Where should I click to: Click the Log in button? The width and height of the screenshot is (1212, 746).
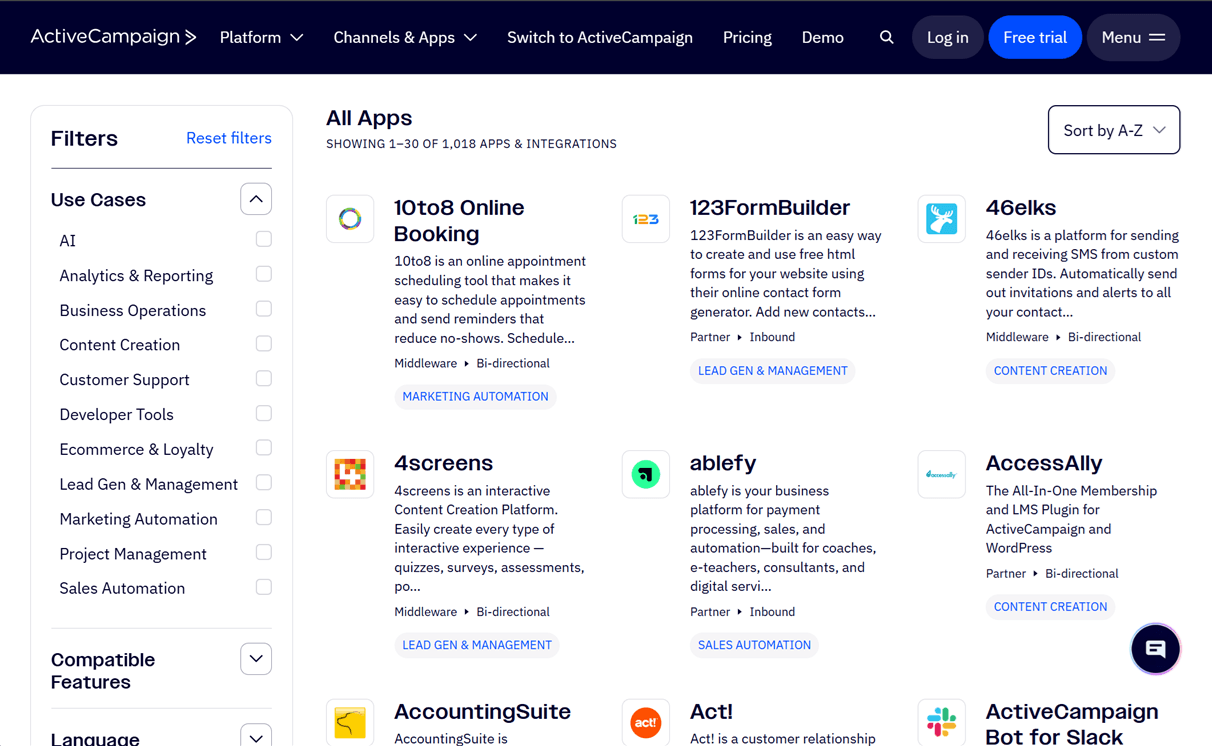pyautogui.click(x=947, y=37)
